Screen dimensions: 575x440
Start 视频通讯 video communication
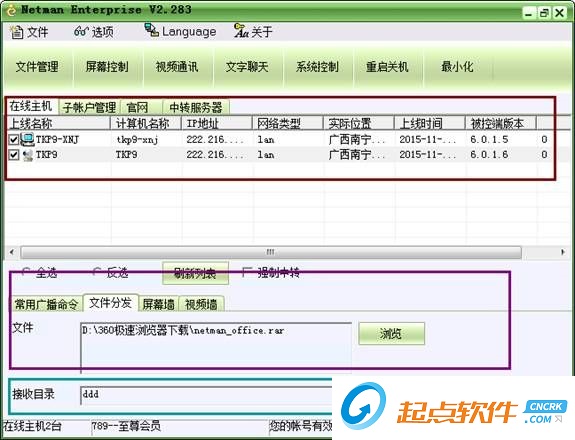[177, 67]
